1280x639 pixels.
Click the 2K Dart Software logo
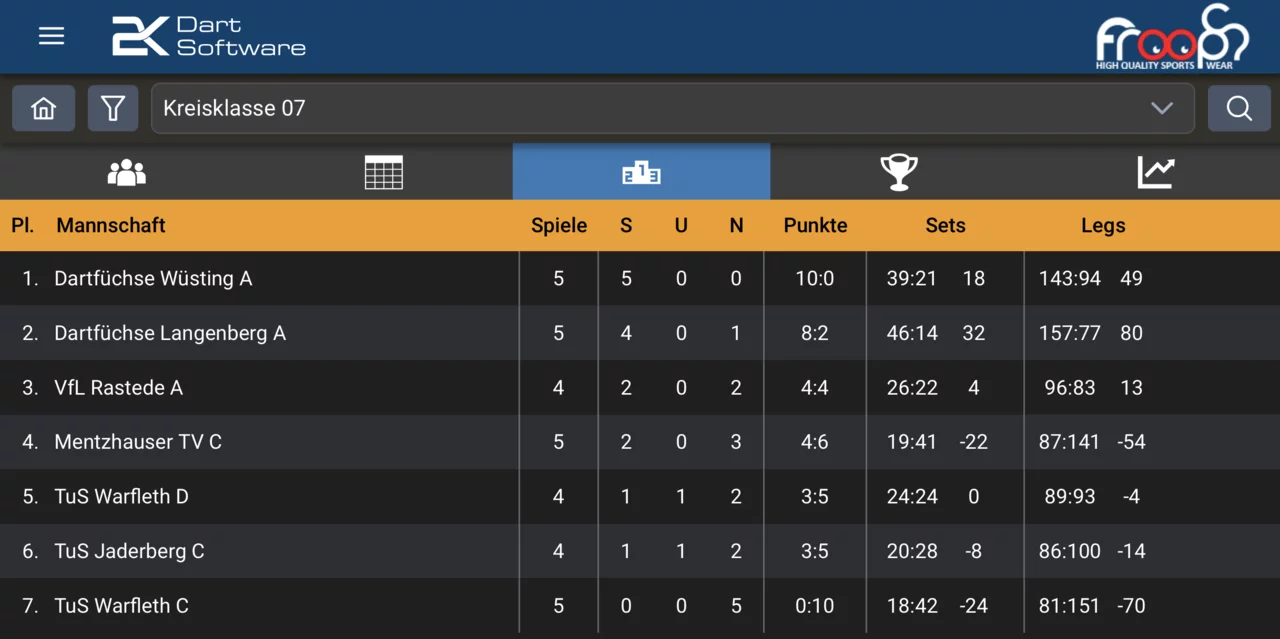click(x=208, y=36)
